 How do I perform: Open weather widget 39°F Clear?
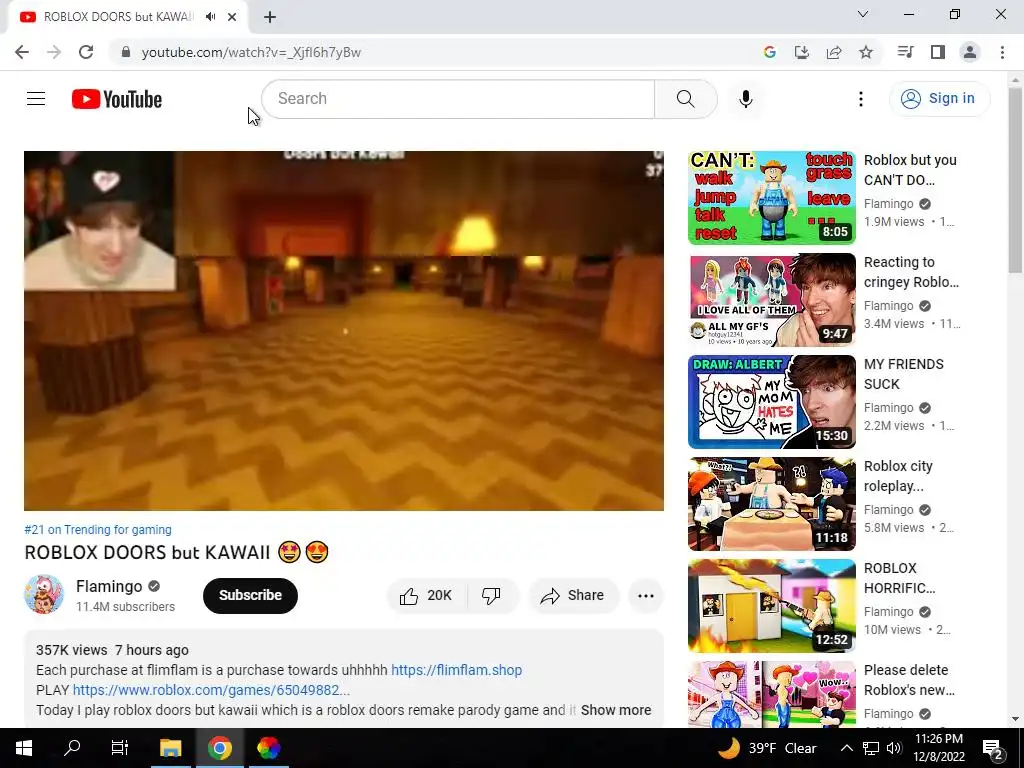pyautogui.click(x=767, y=748)
